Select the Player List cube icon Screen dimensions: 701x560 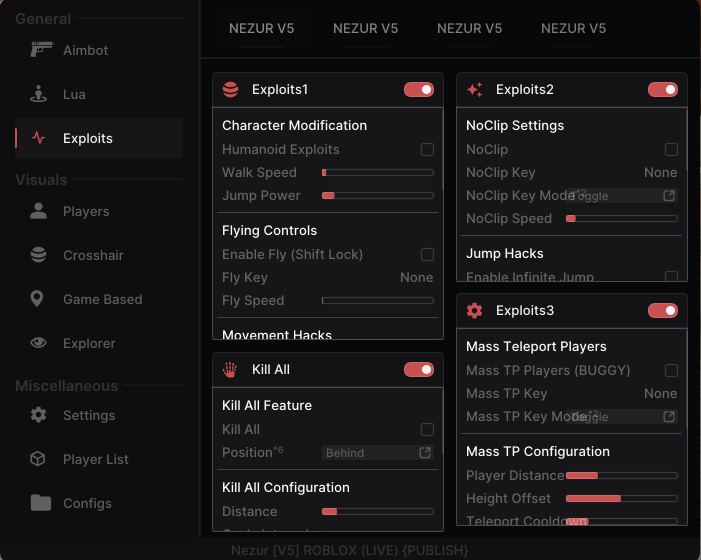tap(38, 459)
